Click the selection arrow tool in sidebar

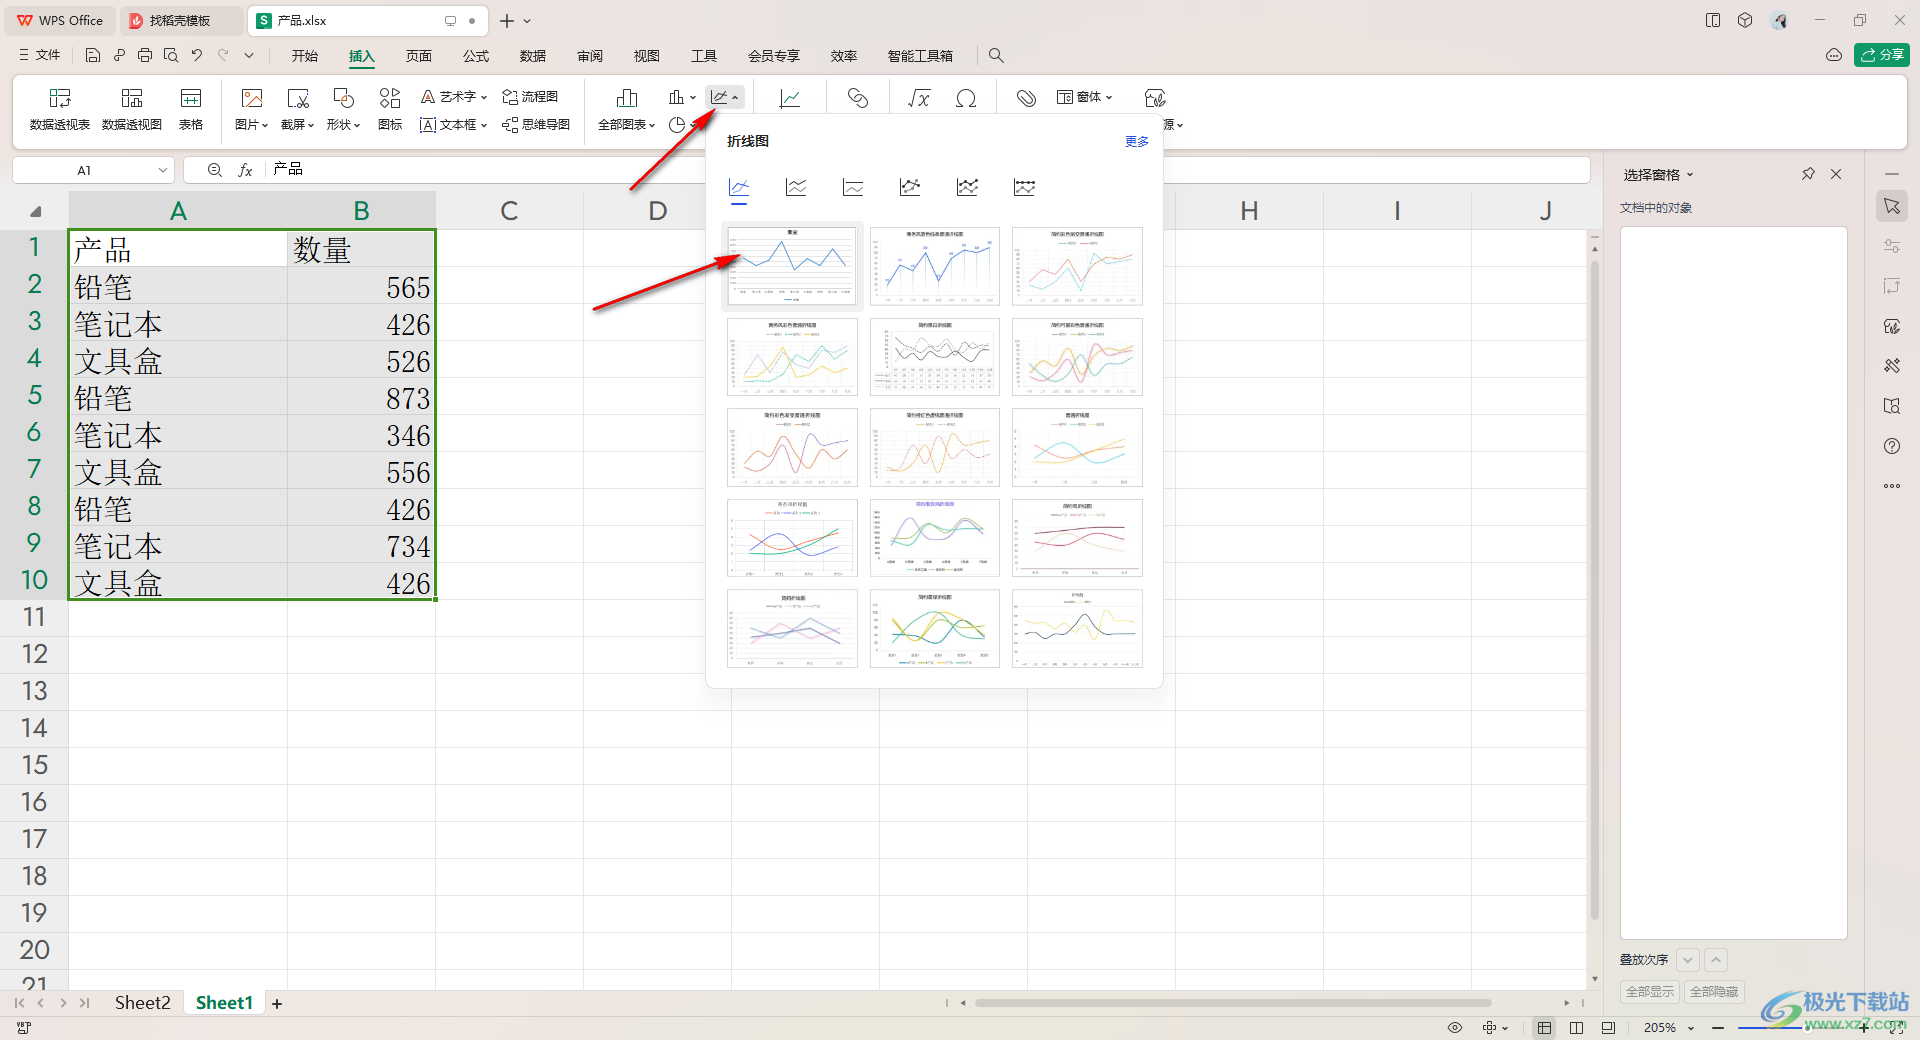[x=1892, y=206]
